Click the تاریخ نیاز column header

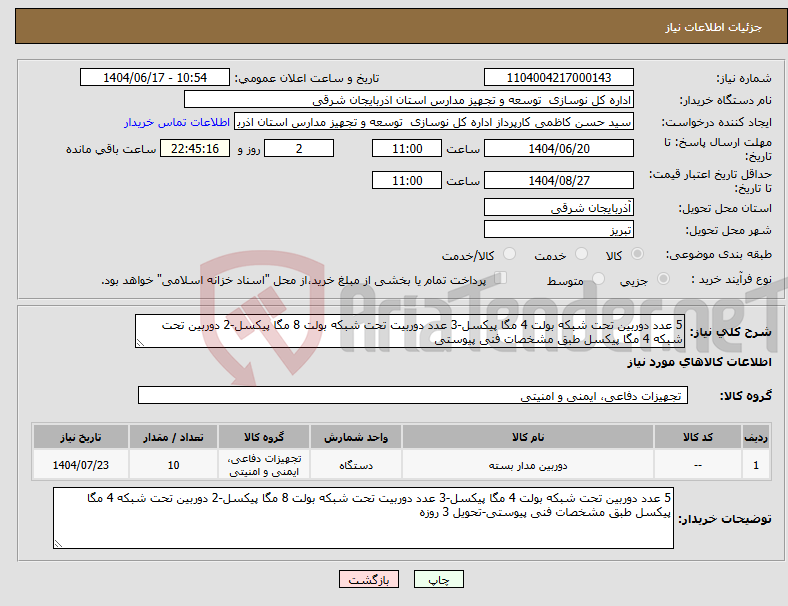click(81, 437)
